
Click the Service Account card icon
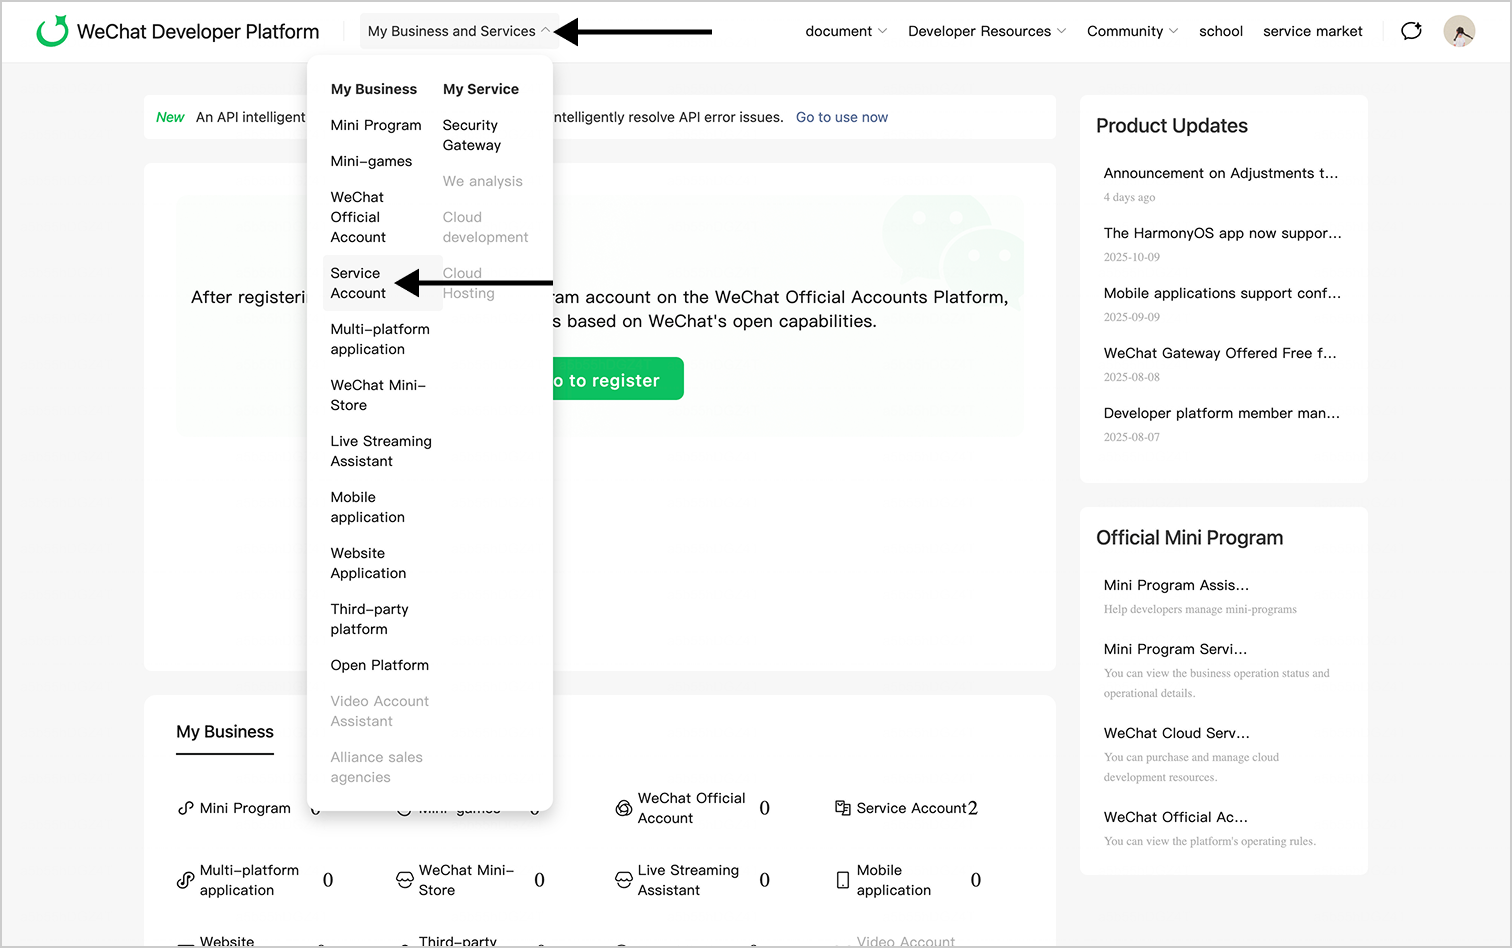click(x=843, y=808)
